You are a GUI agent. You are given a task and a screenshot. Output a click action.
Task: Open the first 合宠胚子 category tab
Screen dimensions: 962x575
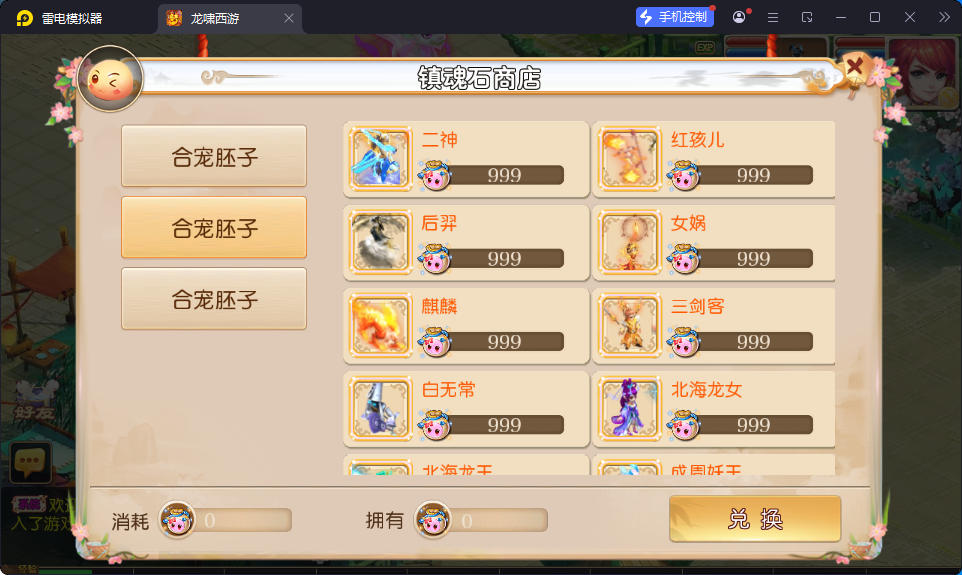tap(214, 156)
